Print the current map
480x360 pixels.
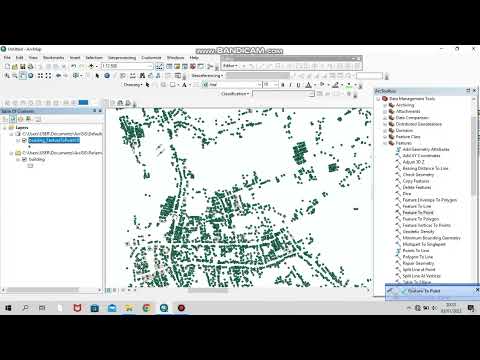coord(30,66)
